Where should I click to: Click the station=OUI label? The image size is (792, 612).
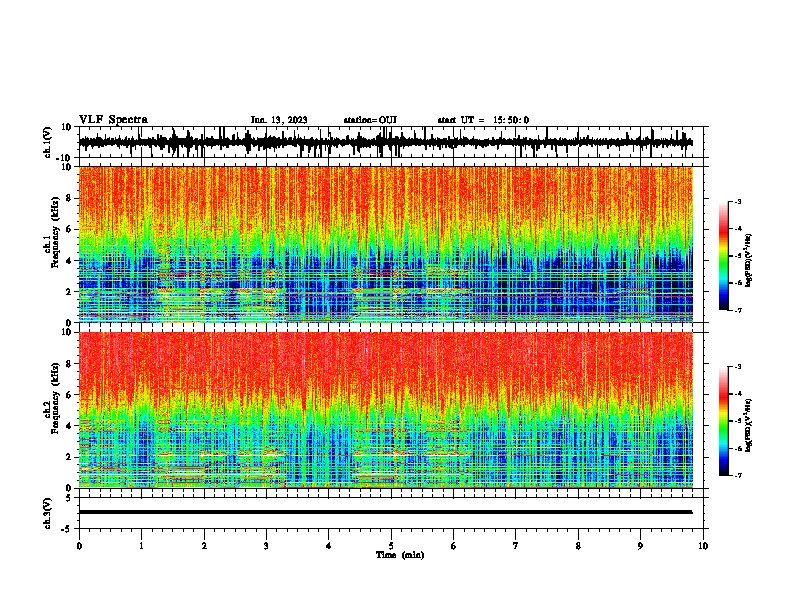[x=370, y=120]
